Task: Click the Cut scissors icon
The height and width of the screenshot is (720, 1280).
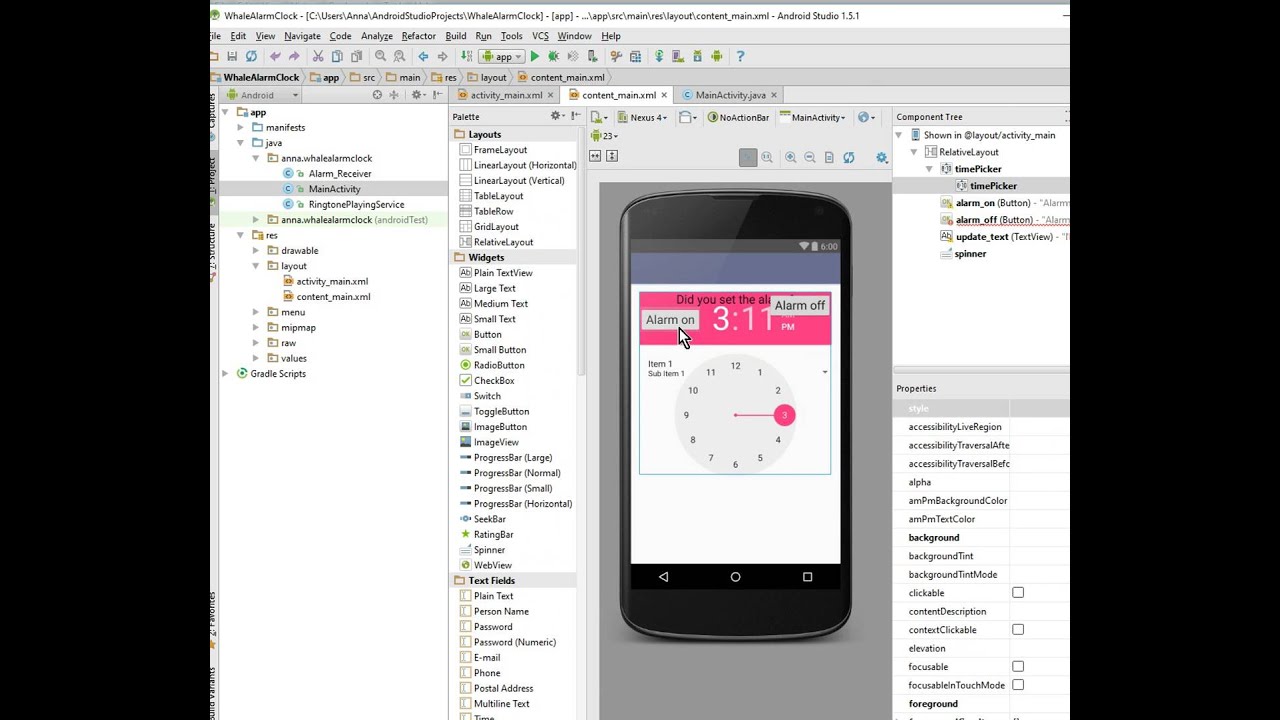Action: click(x=318, y=57)
